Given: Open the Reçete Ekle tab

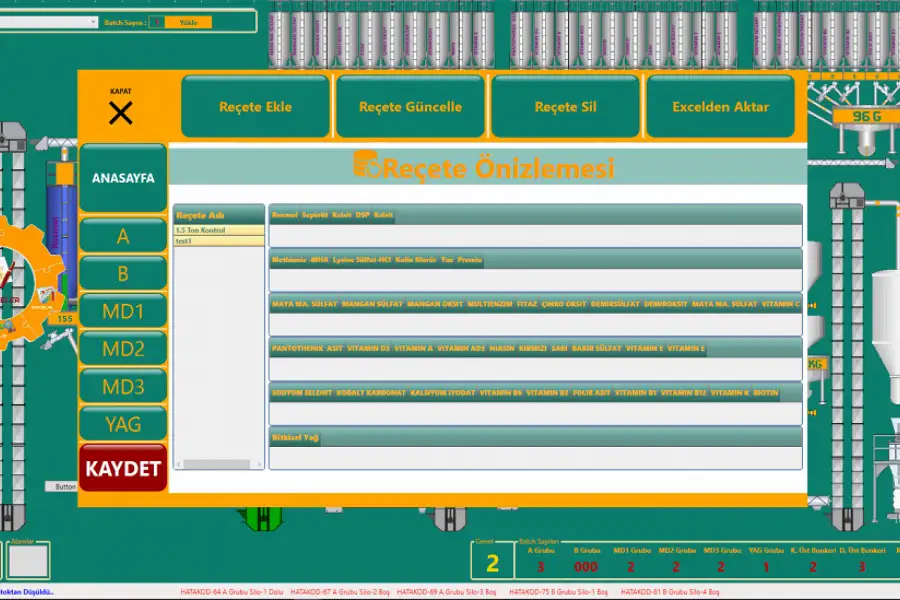Looking at the screenshot, I should click(255, 107).
